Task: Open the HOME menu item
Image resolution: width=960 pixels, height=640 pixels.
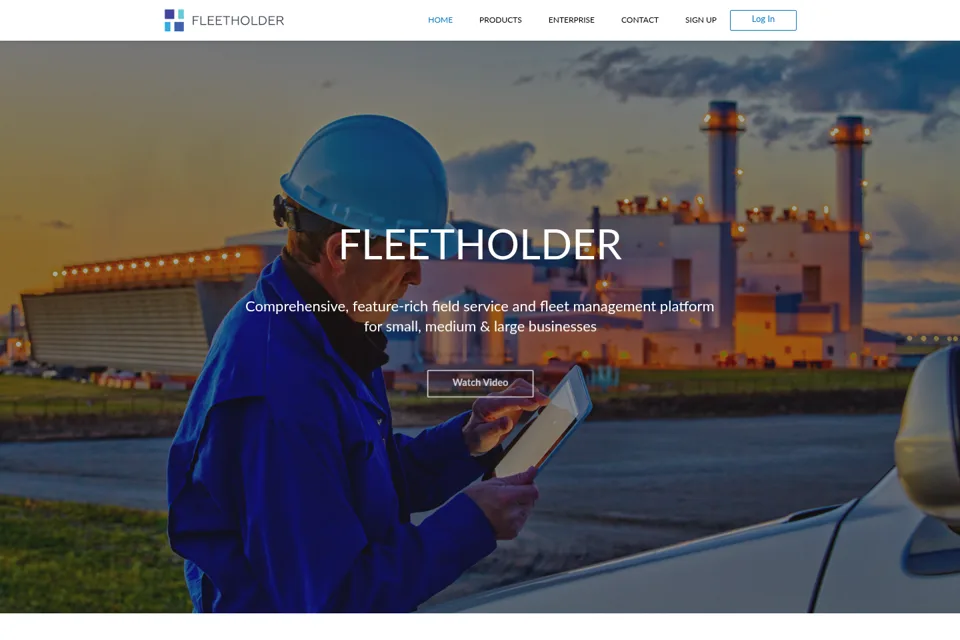Action: click(x=440, y=20)
